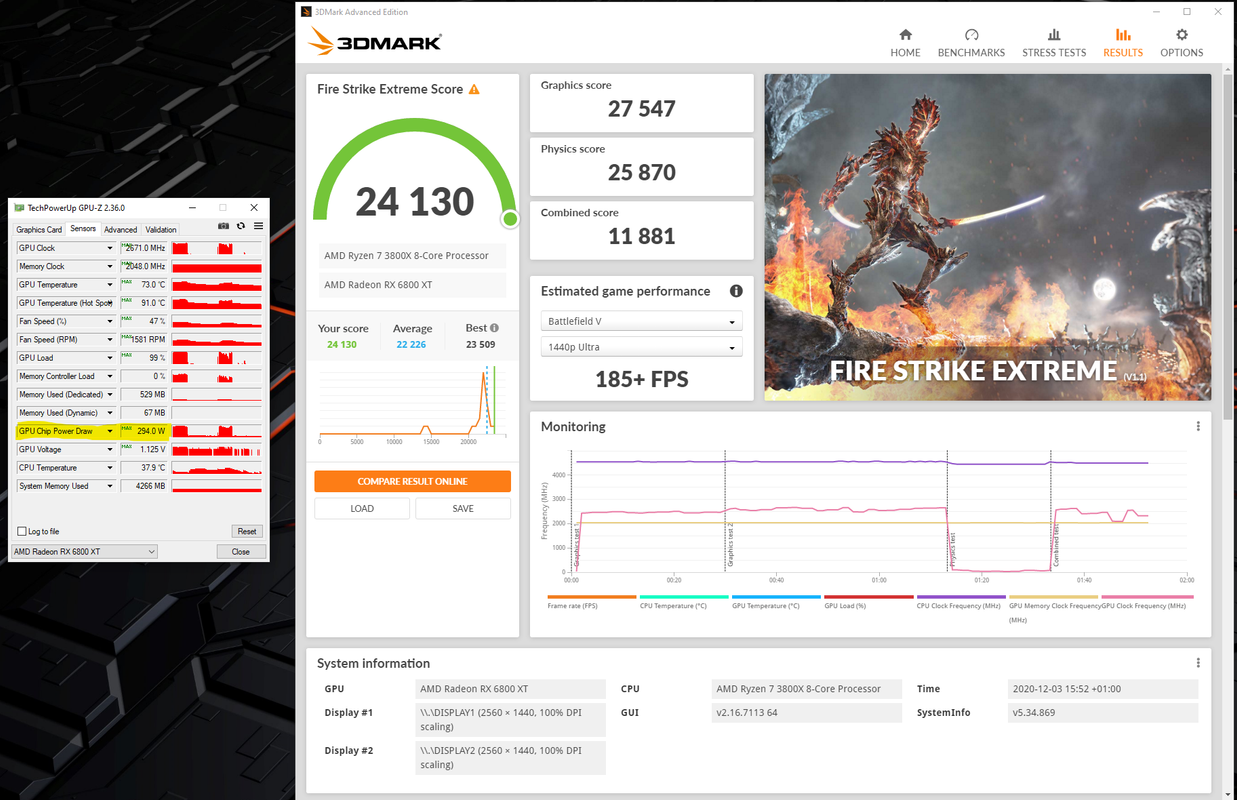Open the OPTIONS gear
1237x800 pixels.
tap(1182, 43)
